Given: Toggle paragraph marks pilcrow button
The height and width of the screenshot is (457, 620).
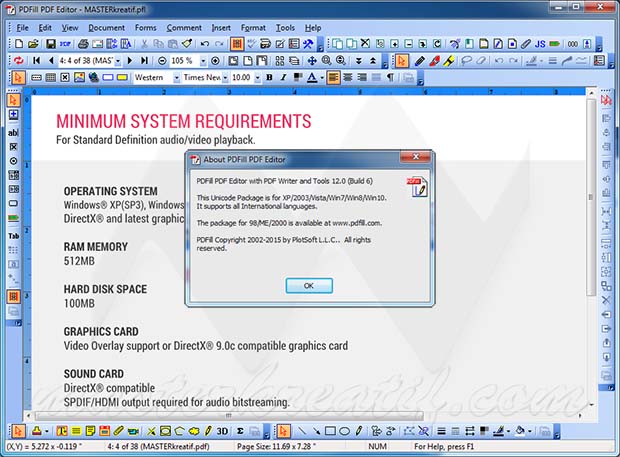Looking at the screenshot, I should coord(391,77).
